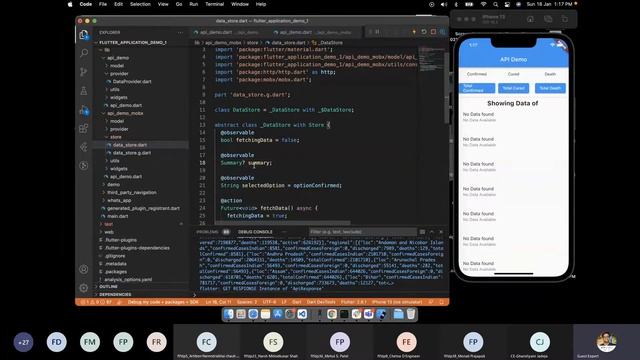This screenshot has width=640, height=360.
Task: Open the Run menu
Action: (193, 4)
